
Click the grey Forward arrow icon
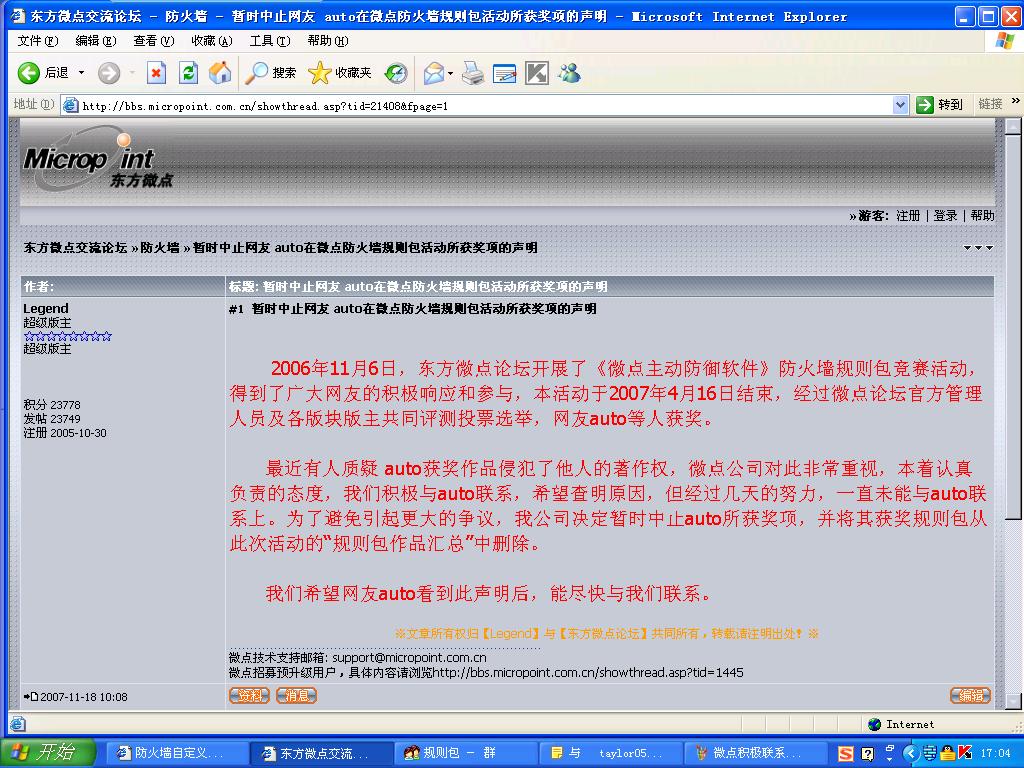pyautogui.click(x=109, y=72)
